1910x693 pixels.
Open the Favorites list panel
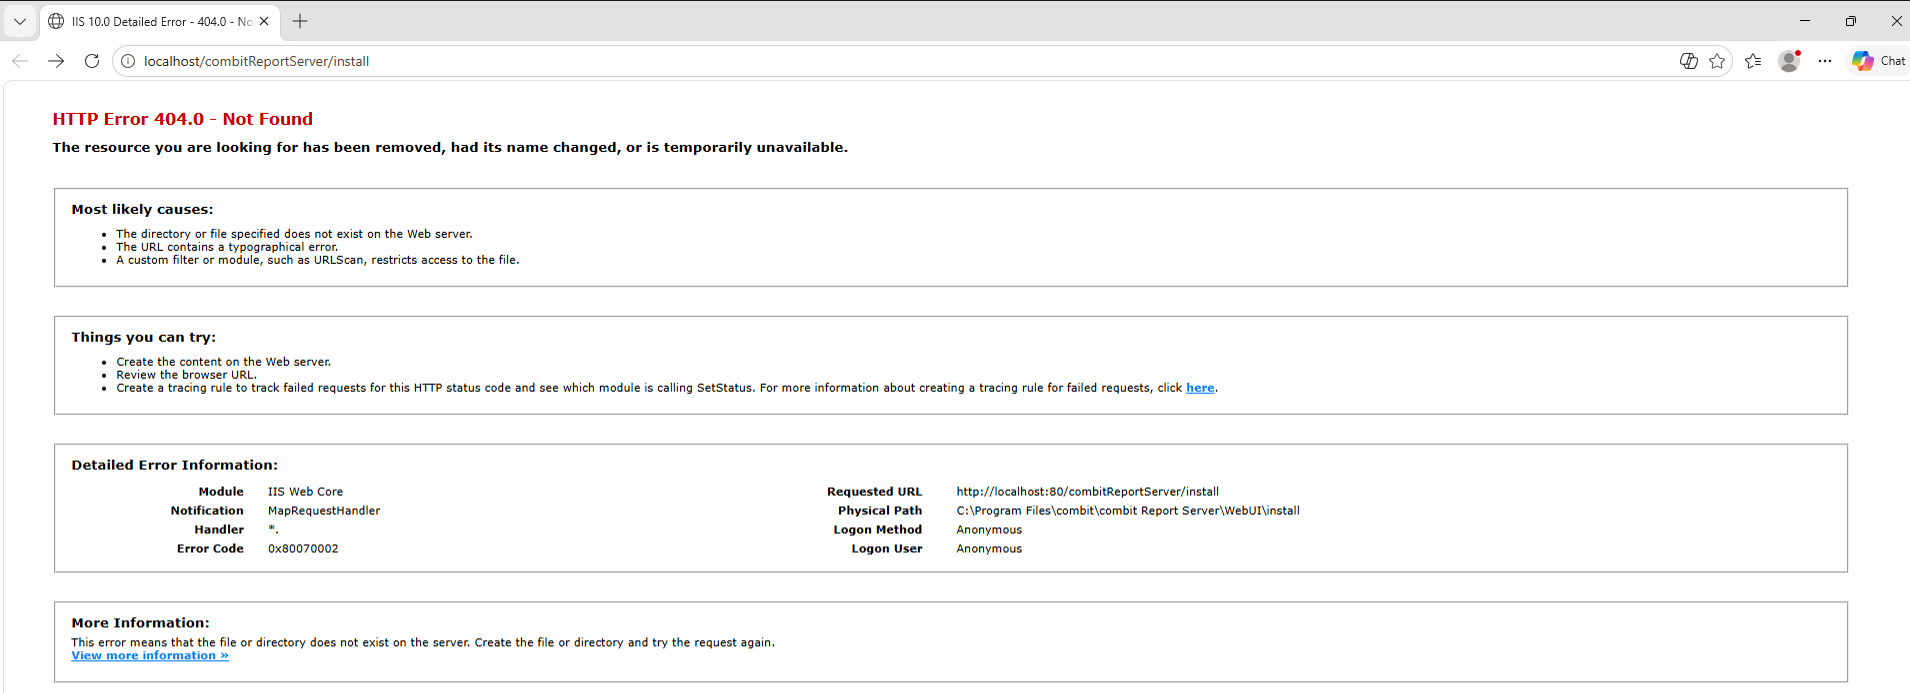point(1753,61)
